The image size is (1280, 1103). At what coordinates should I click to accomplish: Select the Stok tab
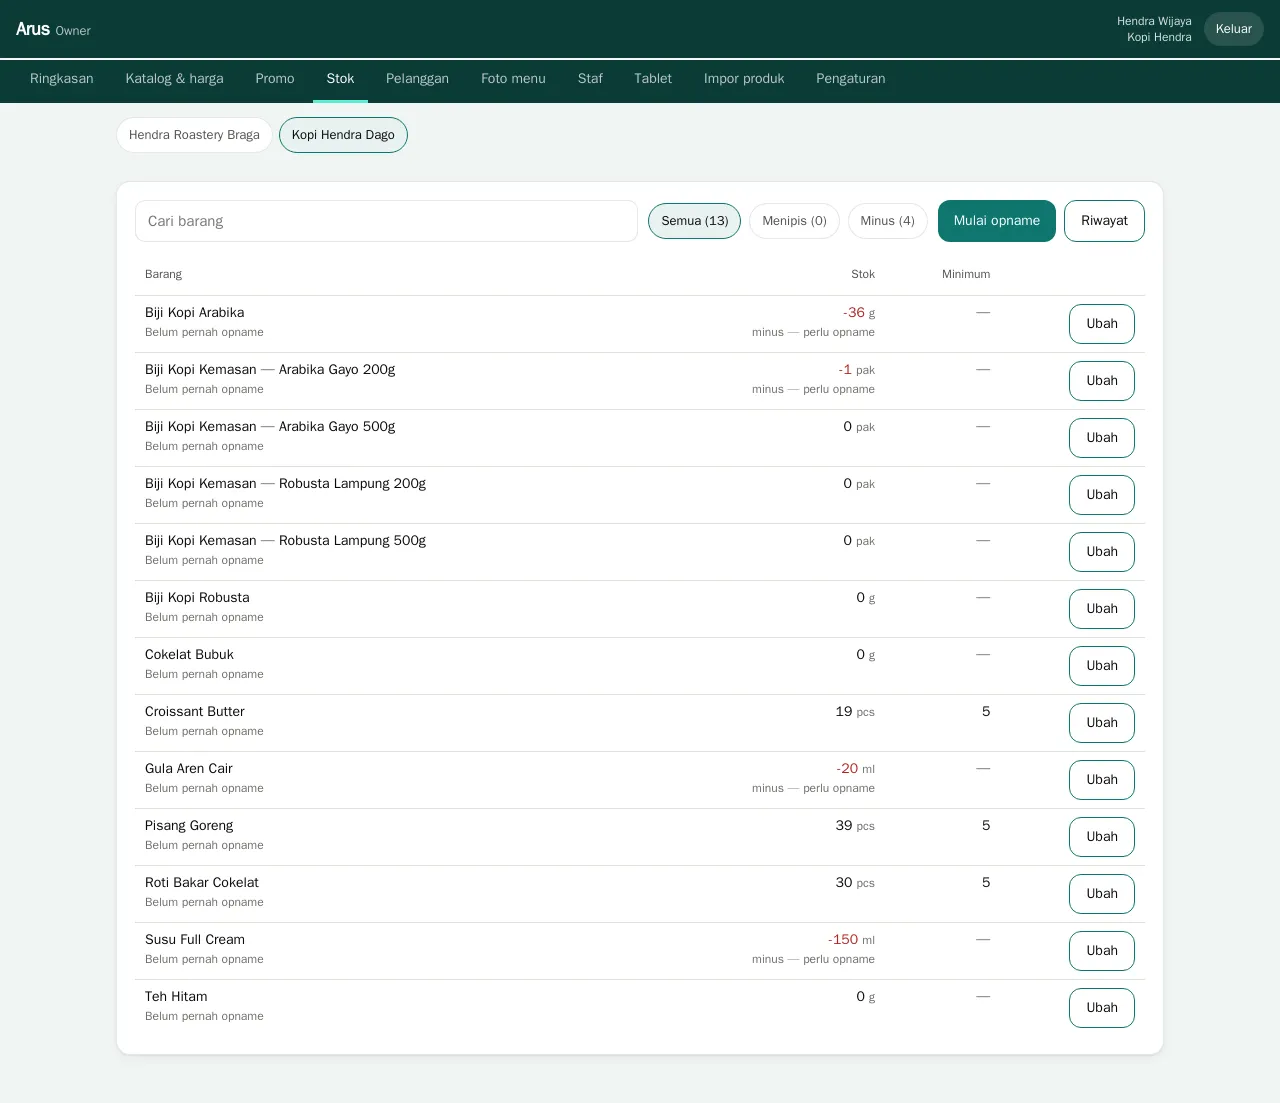(x=340, y=79)
